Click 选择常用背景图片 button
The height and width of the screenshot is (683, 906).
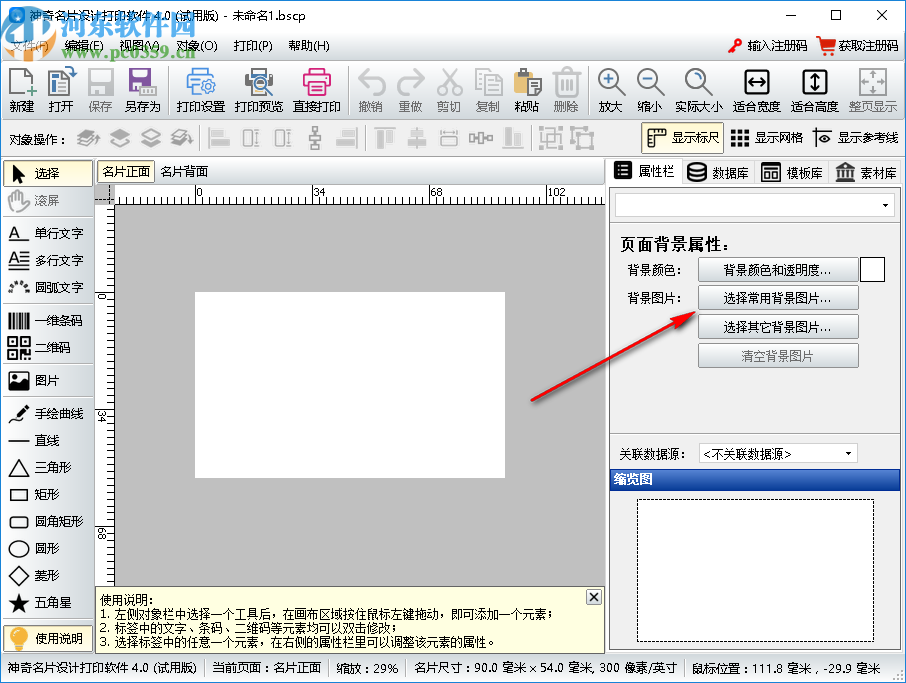click(778, 298)
